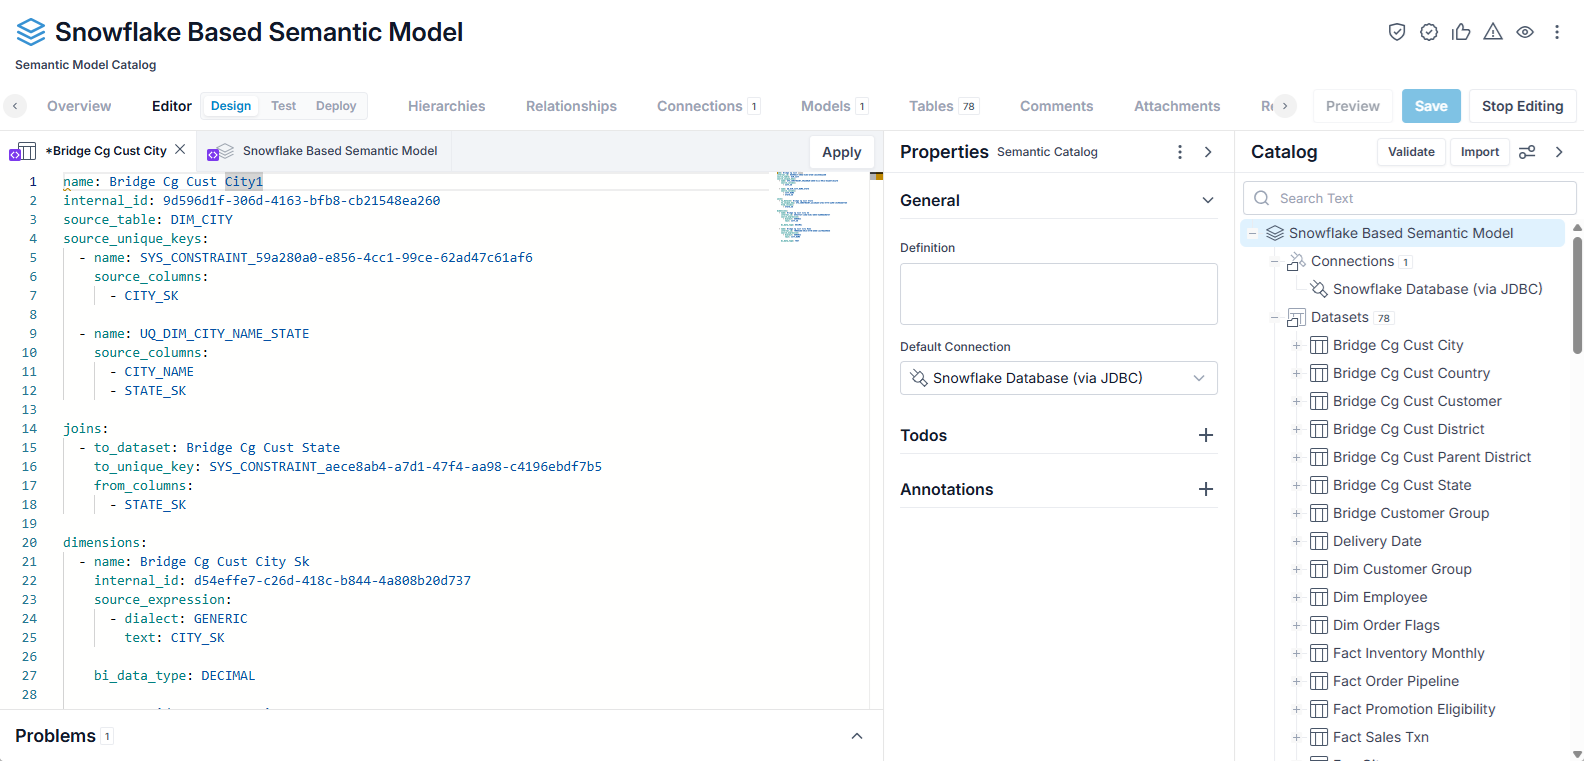Switch to the Deploy editor mode
The width and height of the screenshot is (1584, 761).
pos(336,106)
